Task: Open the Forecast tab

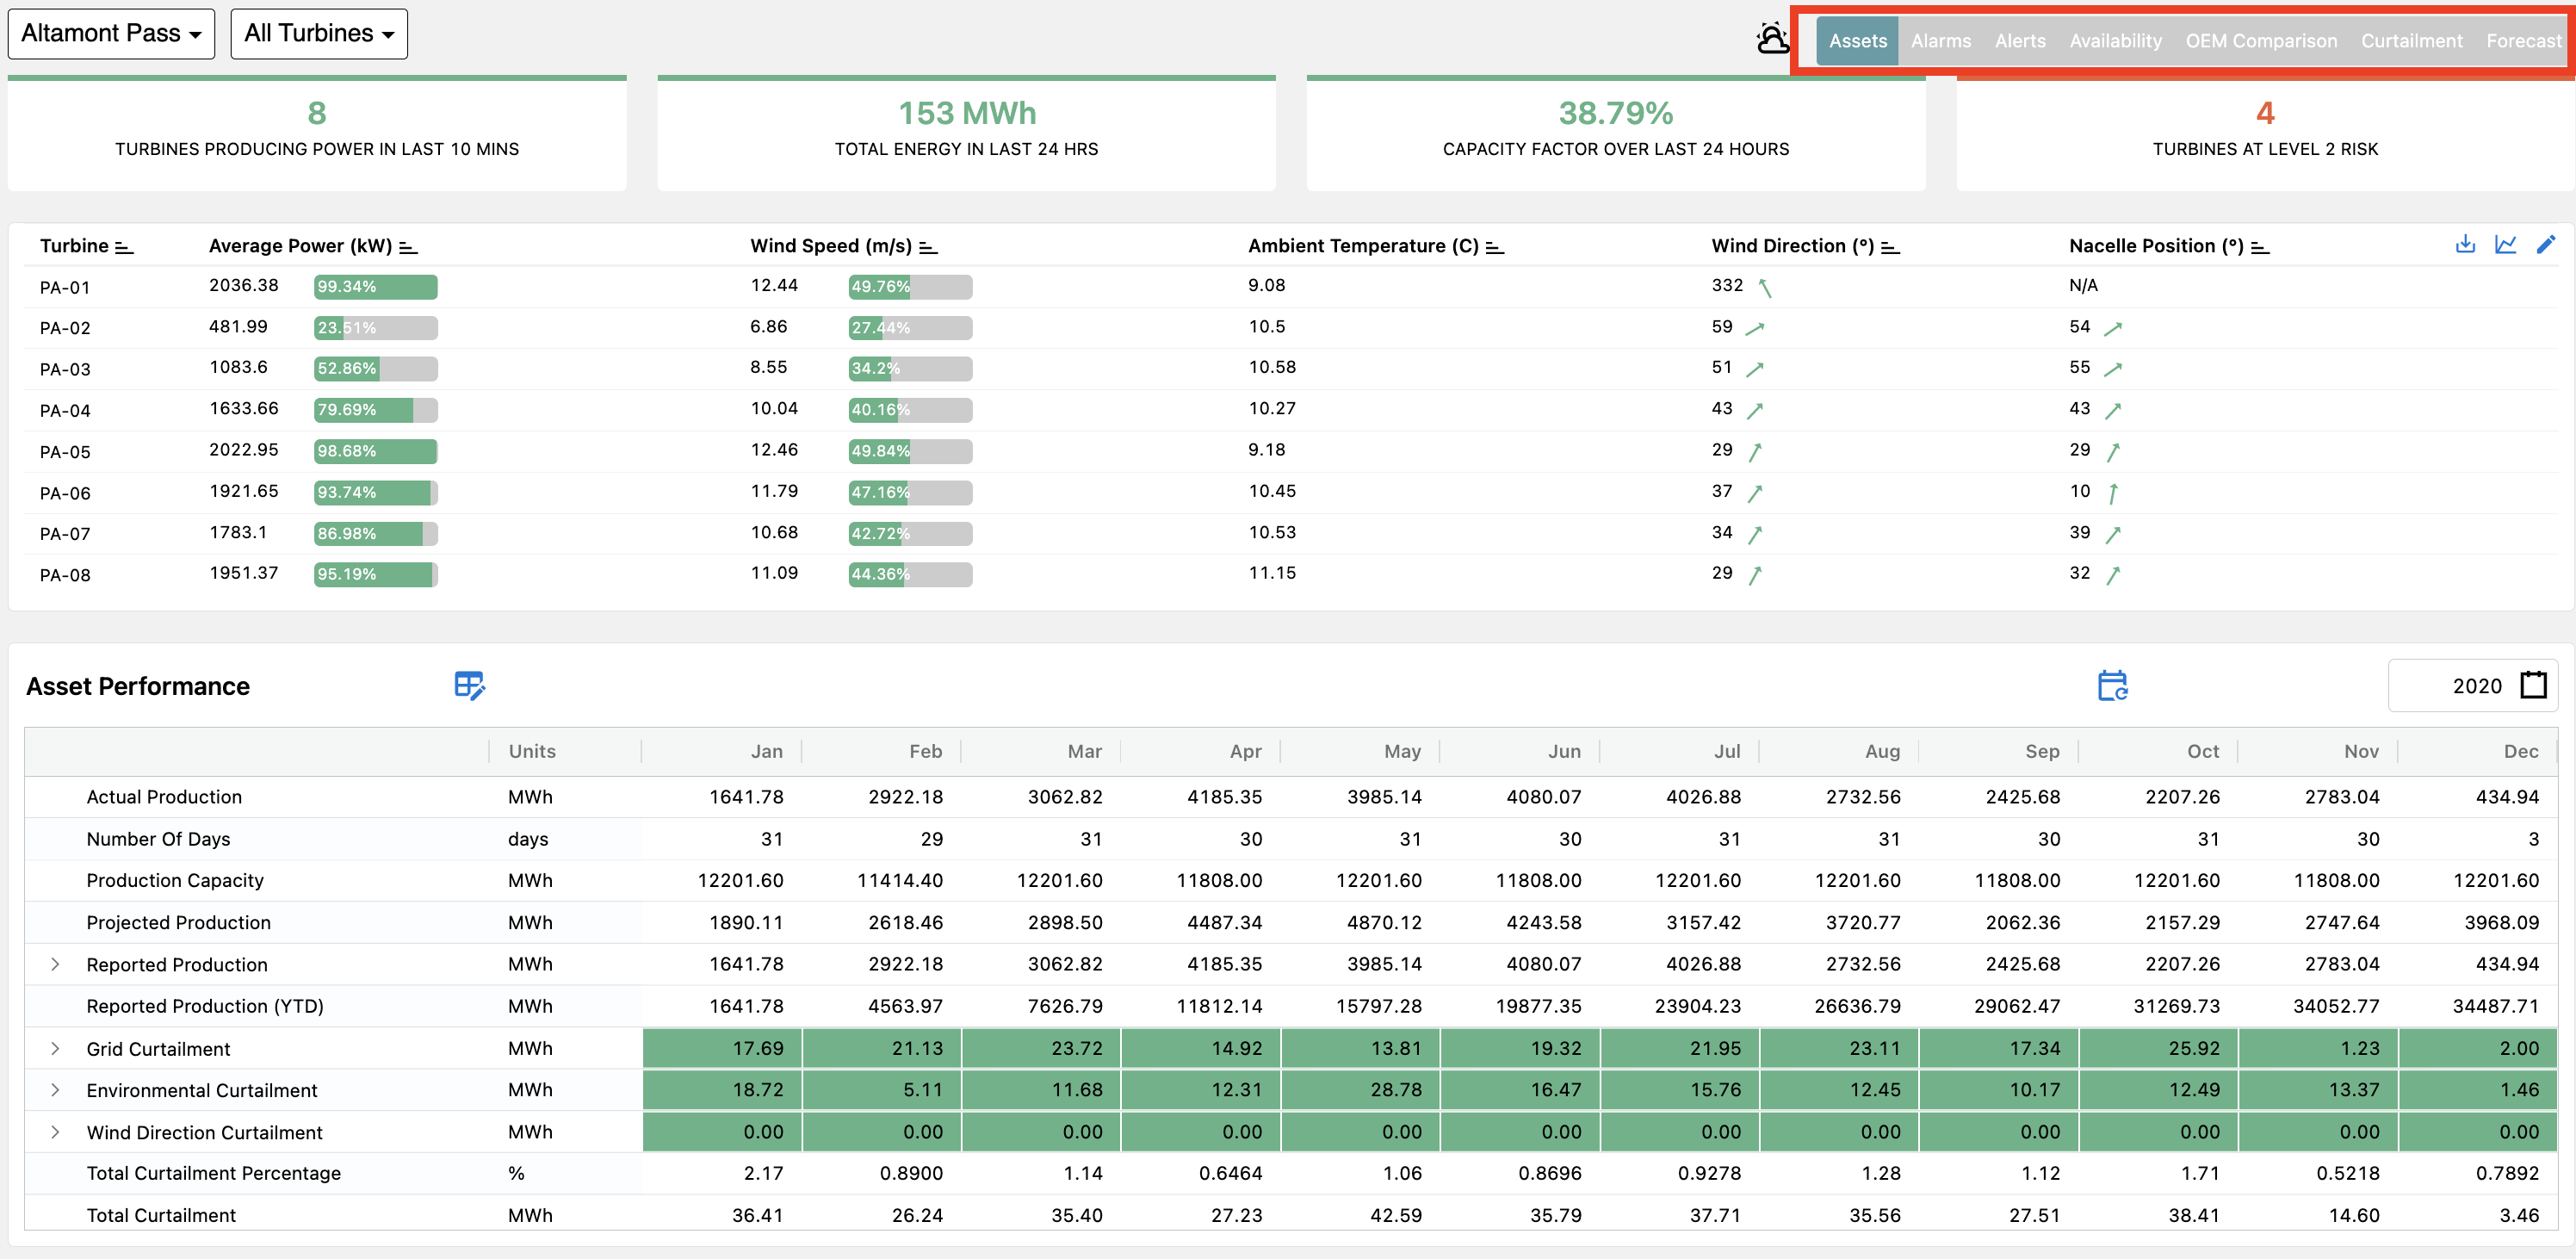Action: [2523, 41]
